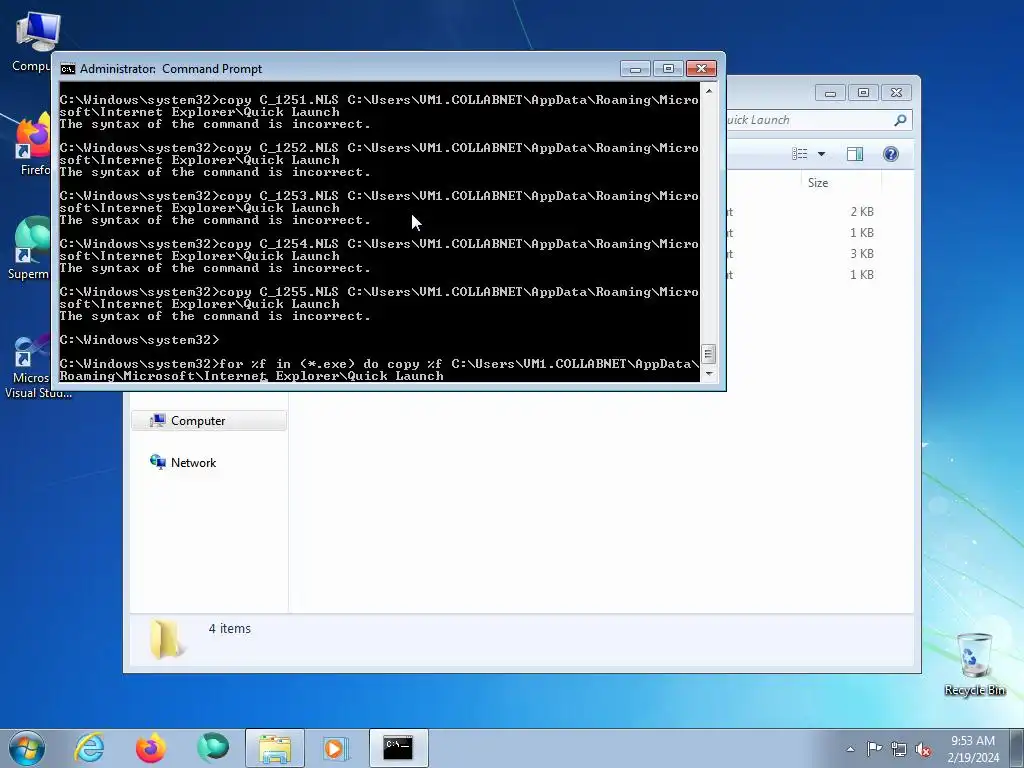Click the folder icon in Explorer details pane
This screenshot has height=768, width=1024.
pos(166,639)
